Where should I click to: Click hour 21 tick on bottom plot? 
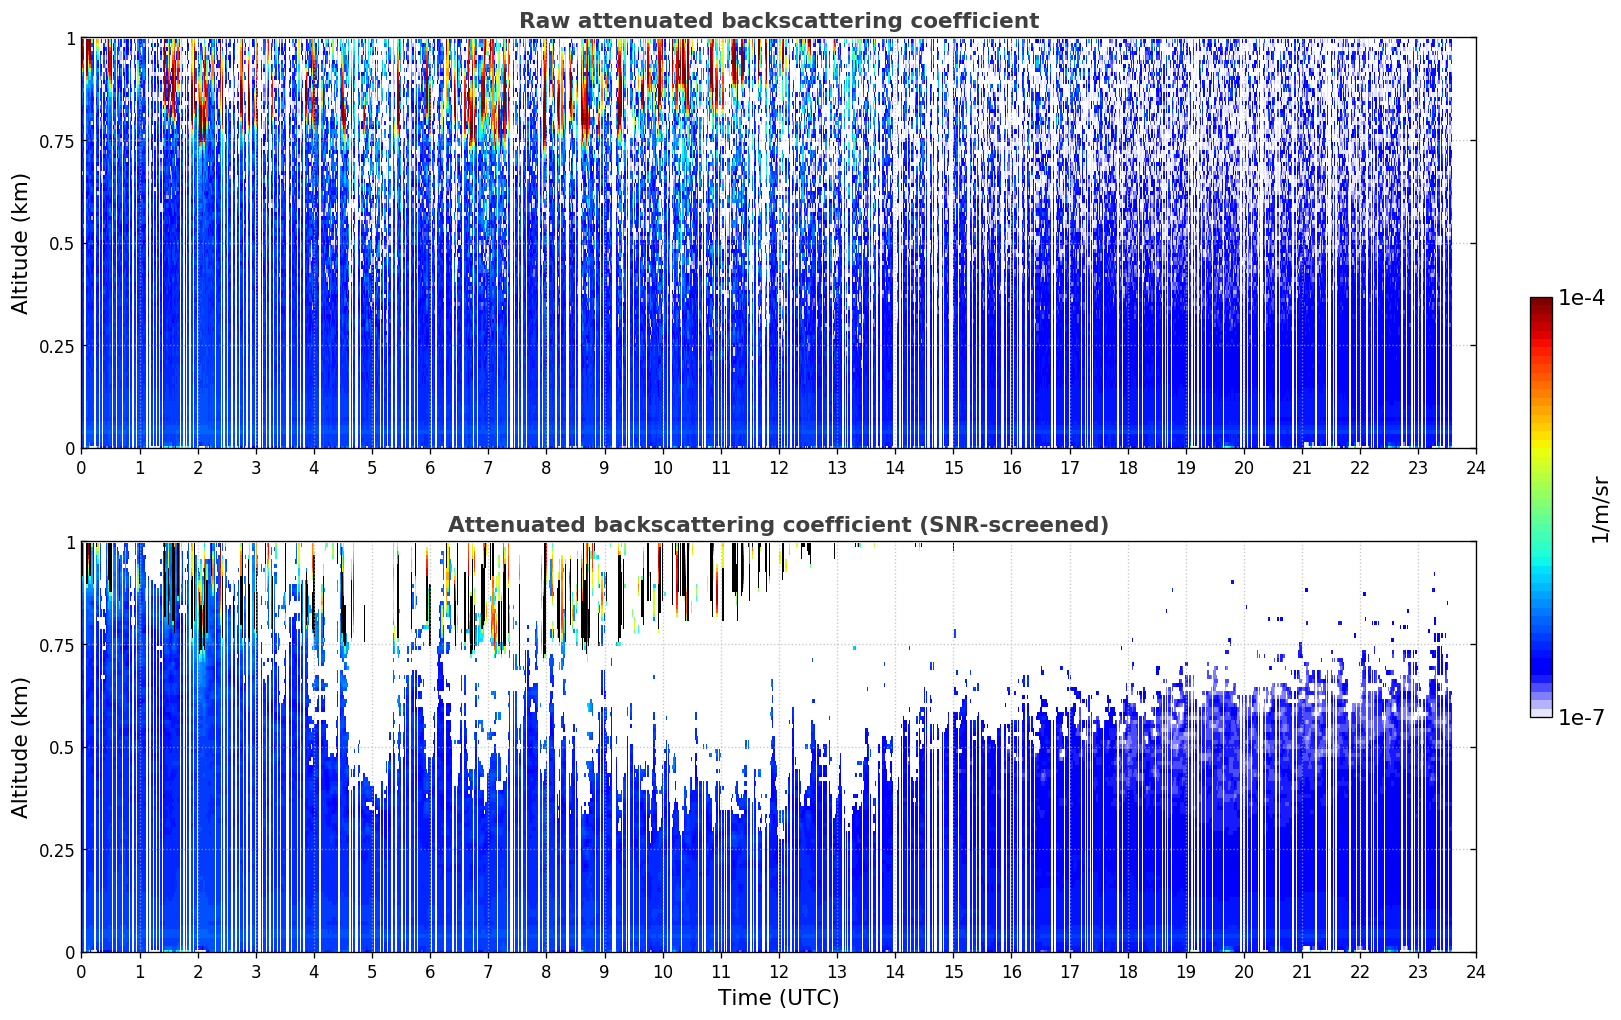coord(1302,972)
